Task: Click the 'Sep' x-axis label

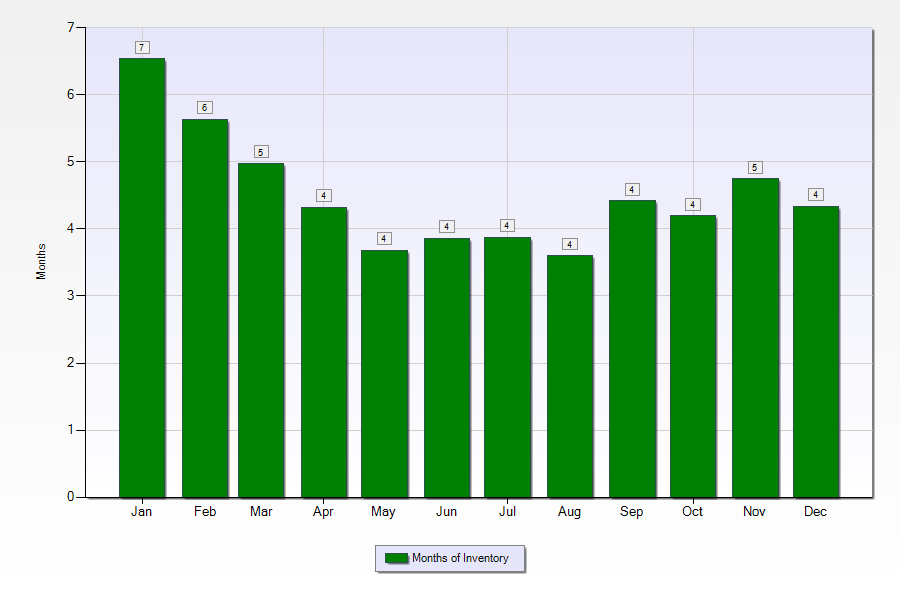Action: (631, 512)
